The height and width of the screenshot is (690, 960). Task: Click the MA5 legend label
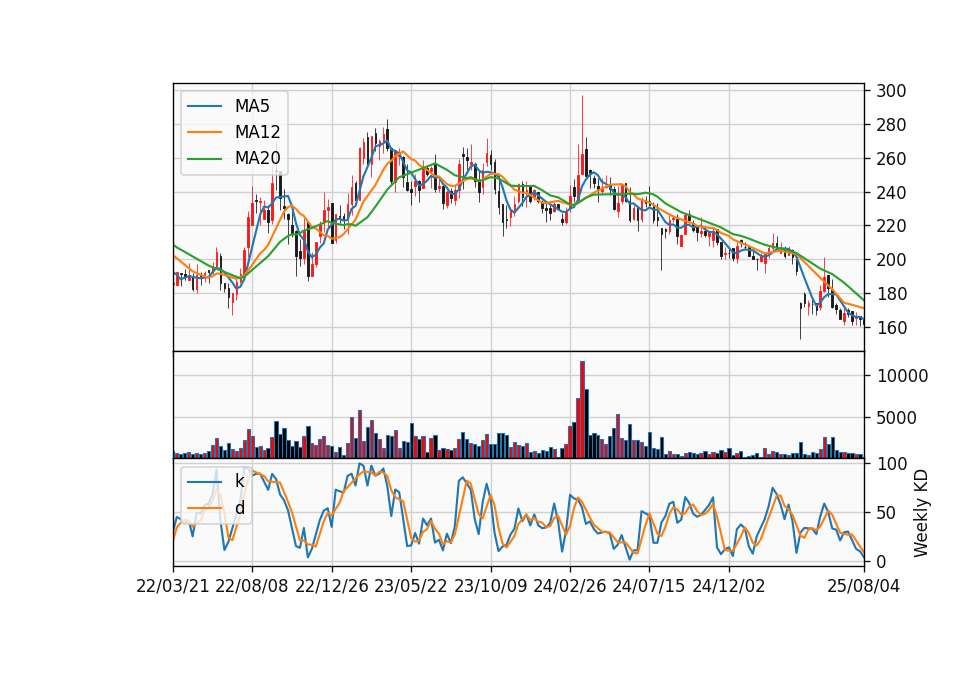coord(252,106)
